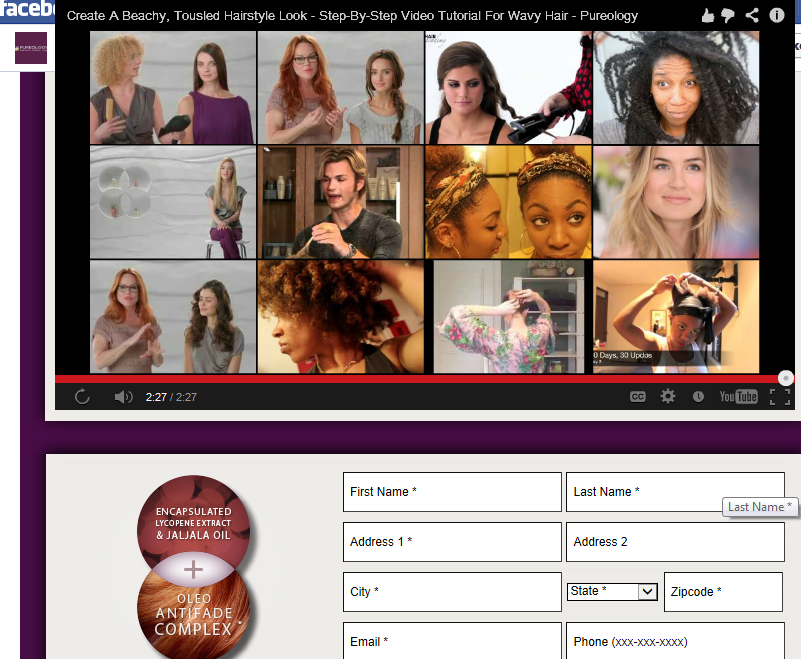This screenshot has width=801, height=659.
Task: Open the video share icon
Action: [752, 16]
